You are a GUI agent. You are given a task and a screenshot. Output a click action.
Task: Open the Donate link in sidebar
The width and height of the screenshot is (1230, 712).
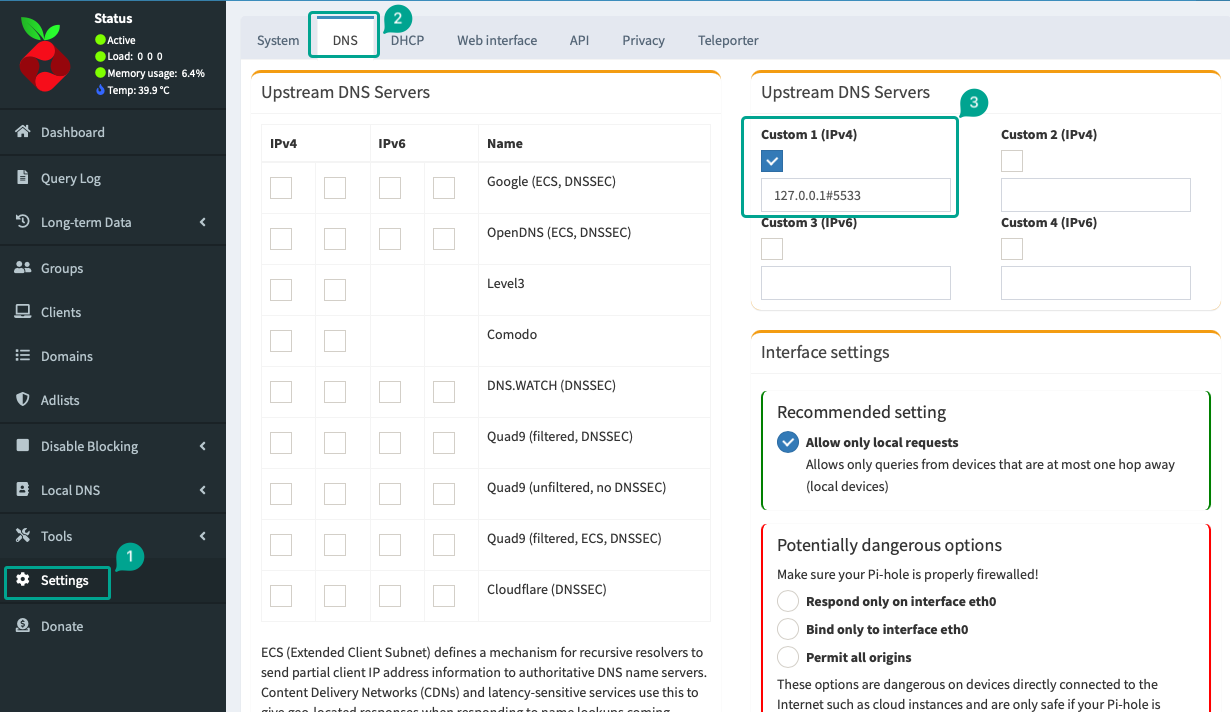pos(61,626)
